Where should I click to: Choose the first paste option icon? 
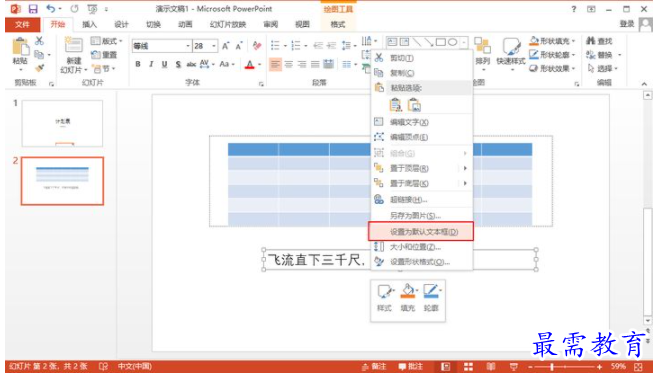click(x=395, y=105)
